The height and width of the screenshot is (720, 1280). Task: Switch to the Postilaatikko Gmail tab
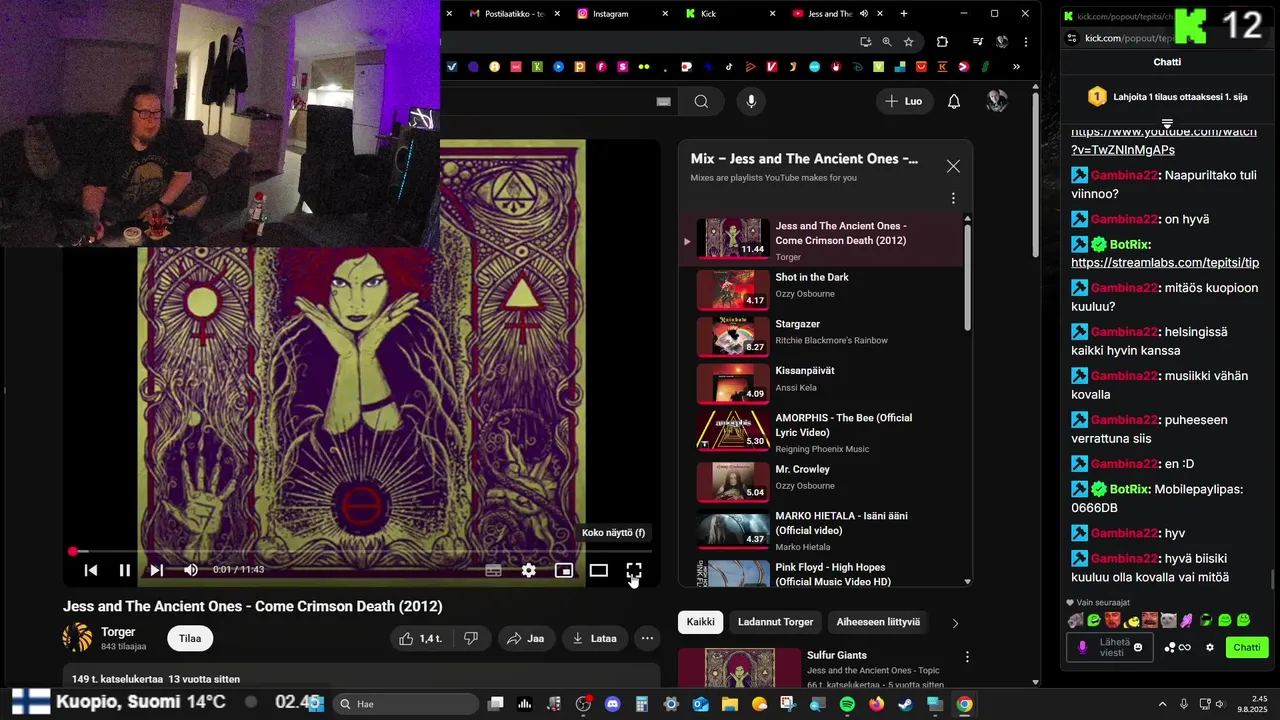point(513,13)
